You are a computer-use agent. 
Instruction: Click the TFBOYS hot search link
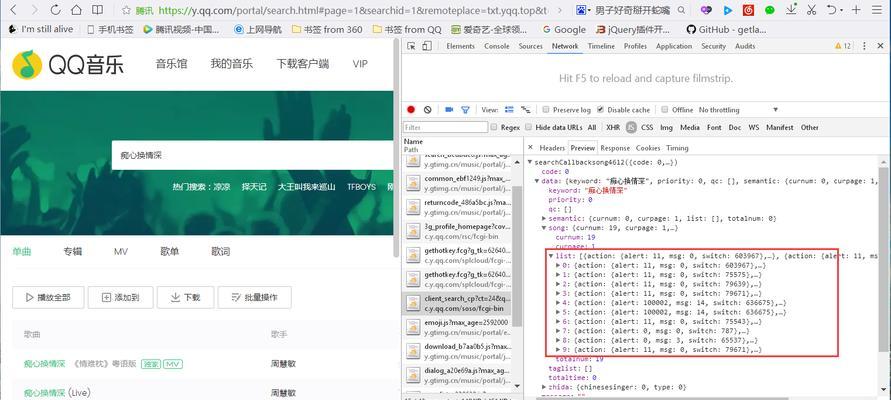[361, 186]
